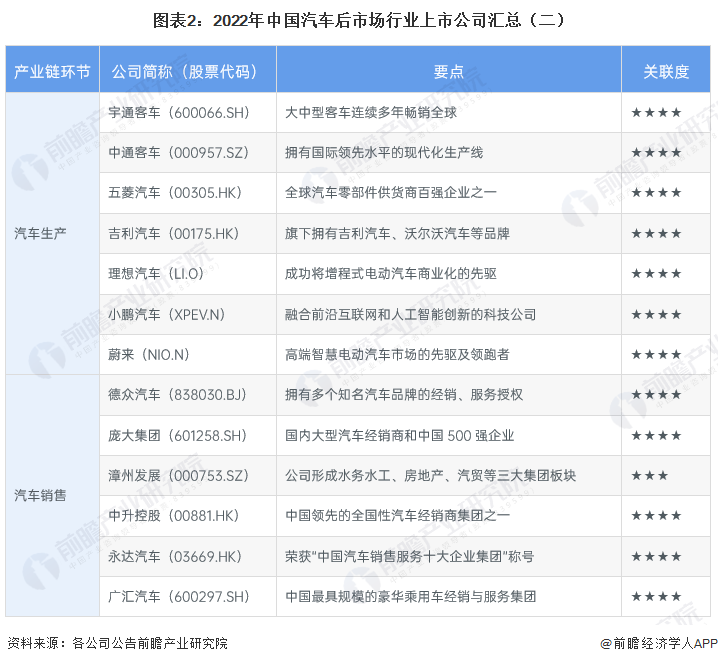718x664 pixels.
Task: Click 中升控股（00881.HK） cell
Action: [188, 516]
